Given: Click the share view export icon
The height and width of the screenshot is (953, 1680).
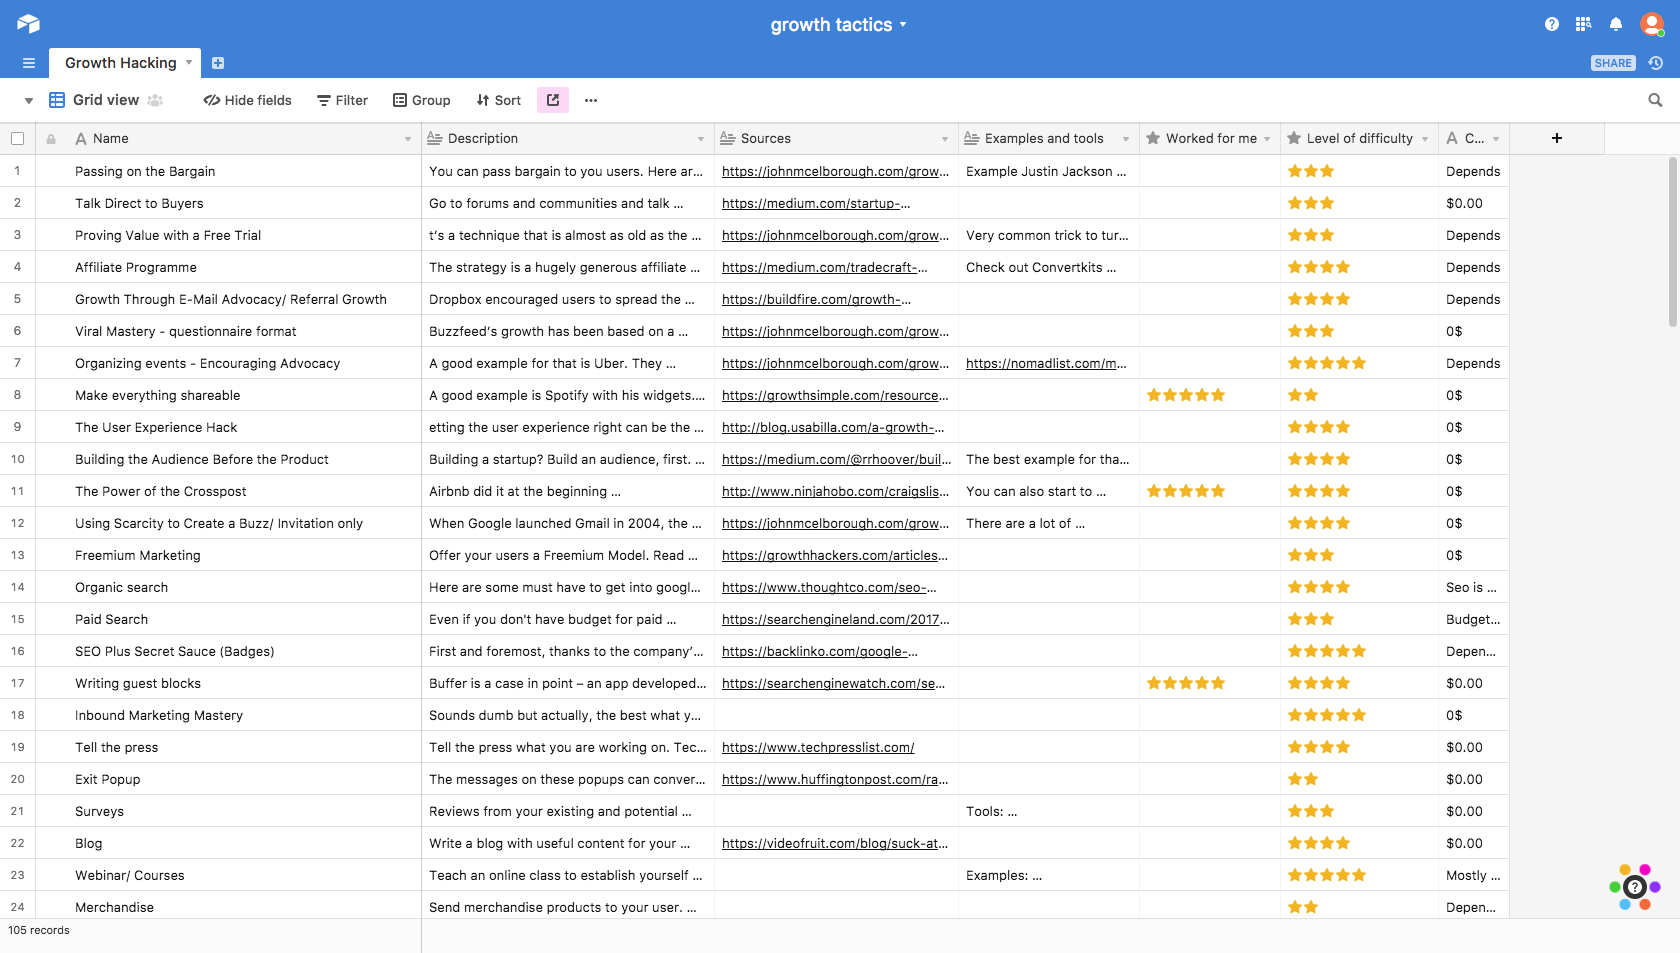Looking at the screenshot, I should click(553, 100).
